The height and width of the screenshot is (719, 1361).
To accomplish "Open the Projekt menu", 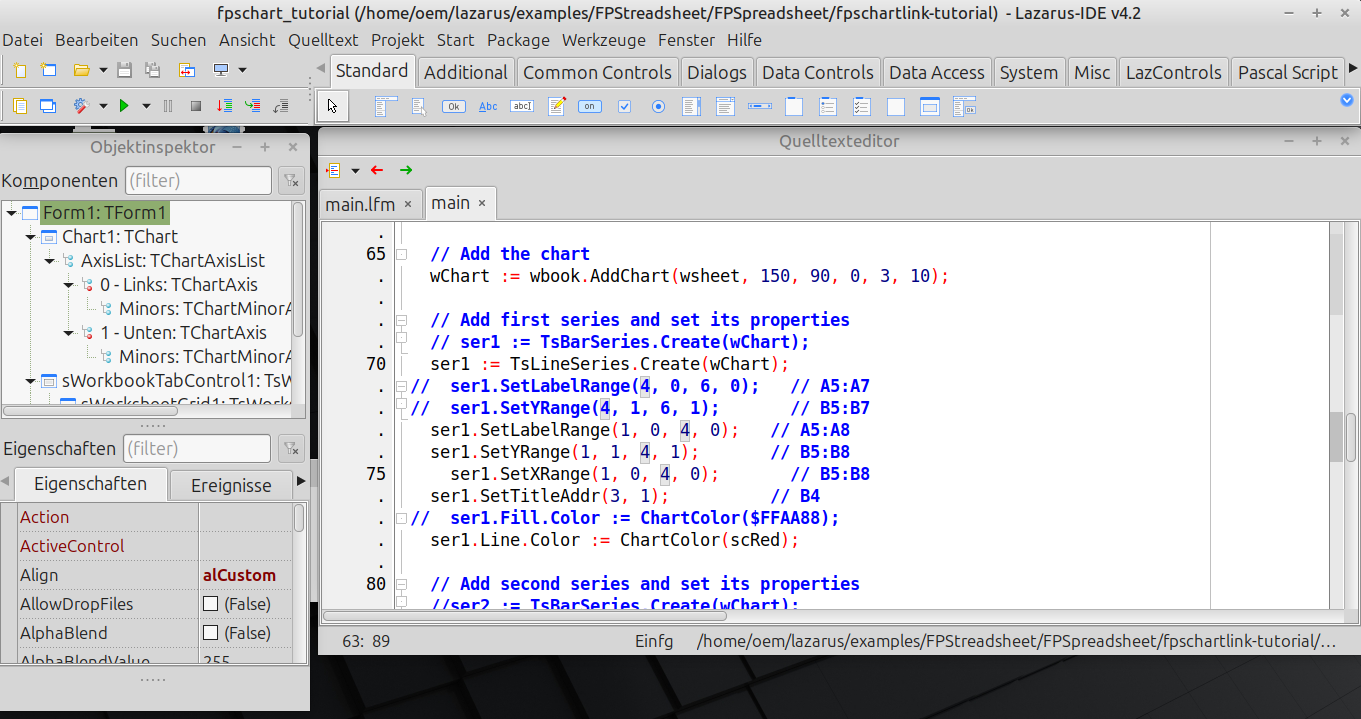I will (397, 40).
